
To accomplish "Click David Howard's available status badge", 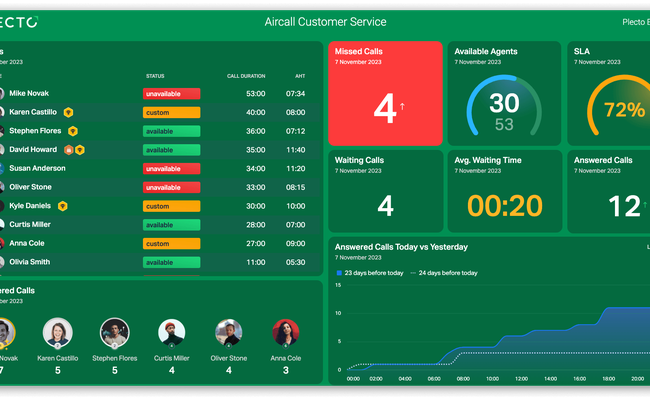I will tap(172, 150).
